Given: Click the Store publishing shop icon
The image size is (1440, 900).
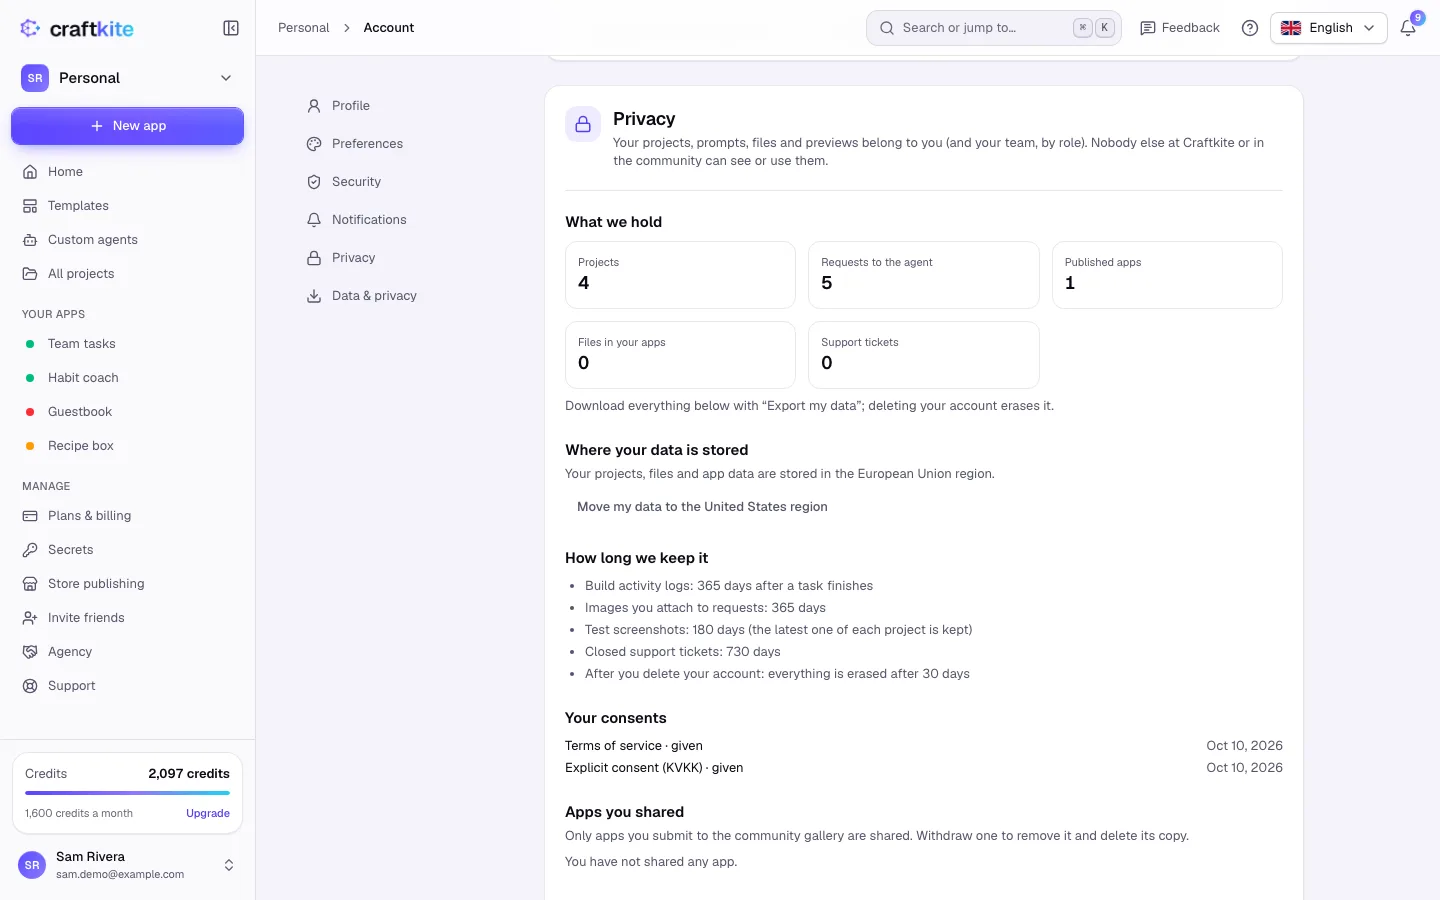Looking at the screenshot, I should (x=30, y=584).
